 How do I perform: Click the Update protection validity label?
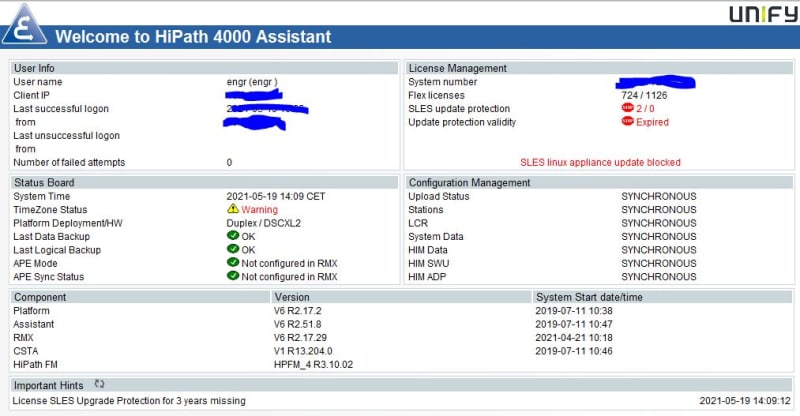(x=462, y=122)
